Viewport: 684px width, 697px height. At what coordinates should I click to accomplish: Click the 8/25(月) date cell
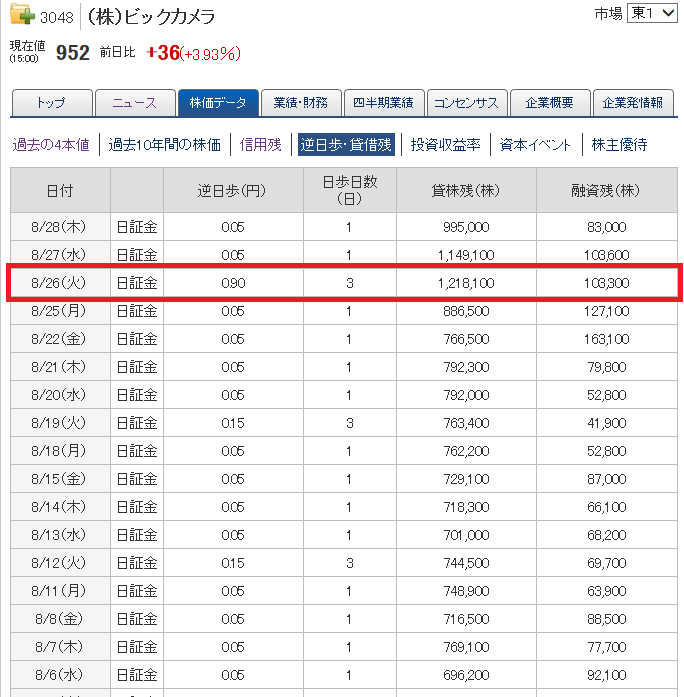(59, 311)
